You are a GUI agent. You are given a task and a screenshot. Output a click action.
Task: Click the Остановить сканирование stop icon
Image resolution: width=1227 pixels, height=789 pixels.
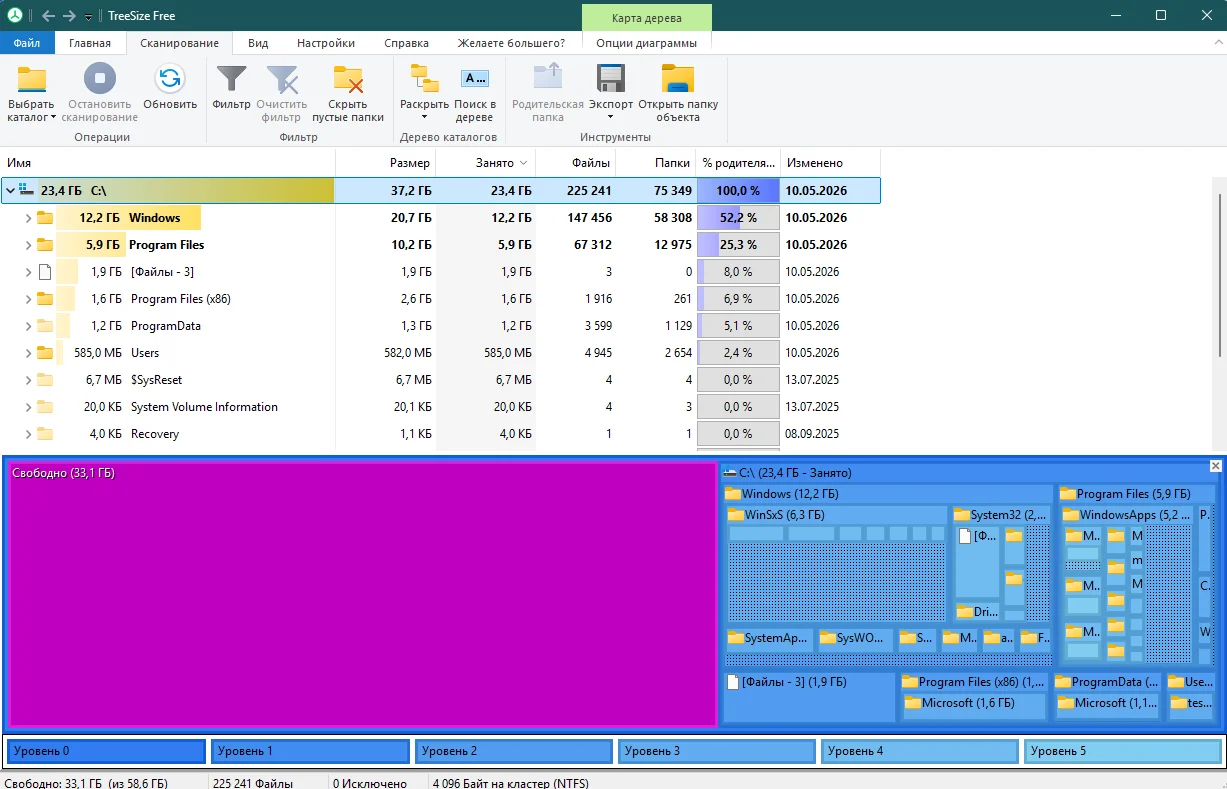point(99,79)
